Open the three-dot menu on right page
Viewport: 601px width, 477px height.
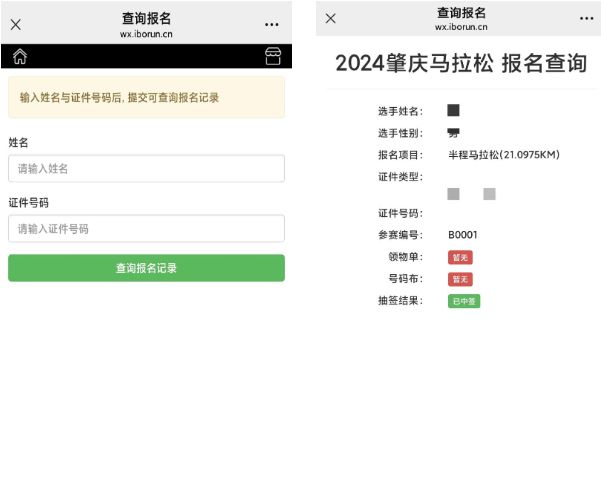pyautogui.click(x=586, y=18)
